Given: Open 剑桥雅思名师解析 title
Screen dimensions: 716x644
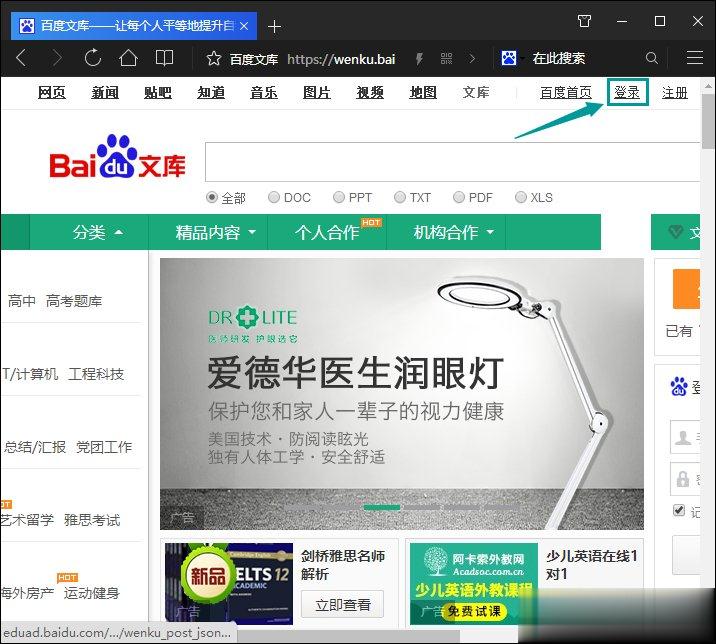Looking at the screenshot, I should (342, 565).
